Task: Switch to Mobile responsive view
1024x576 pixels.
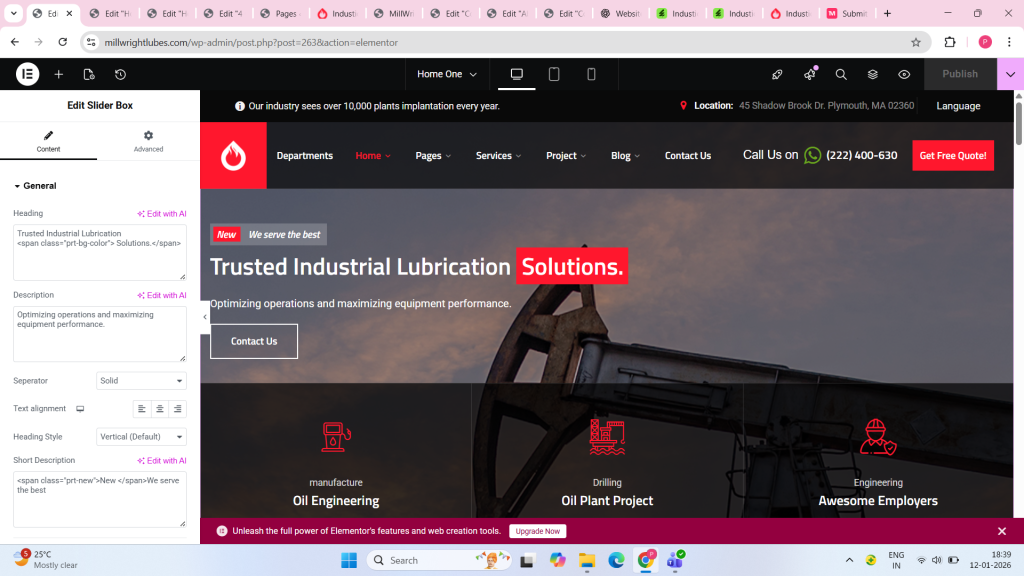Action: point(591,74)
